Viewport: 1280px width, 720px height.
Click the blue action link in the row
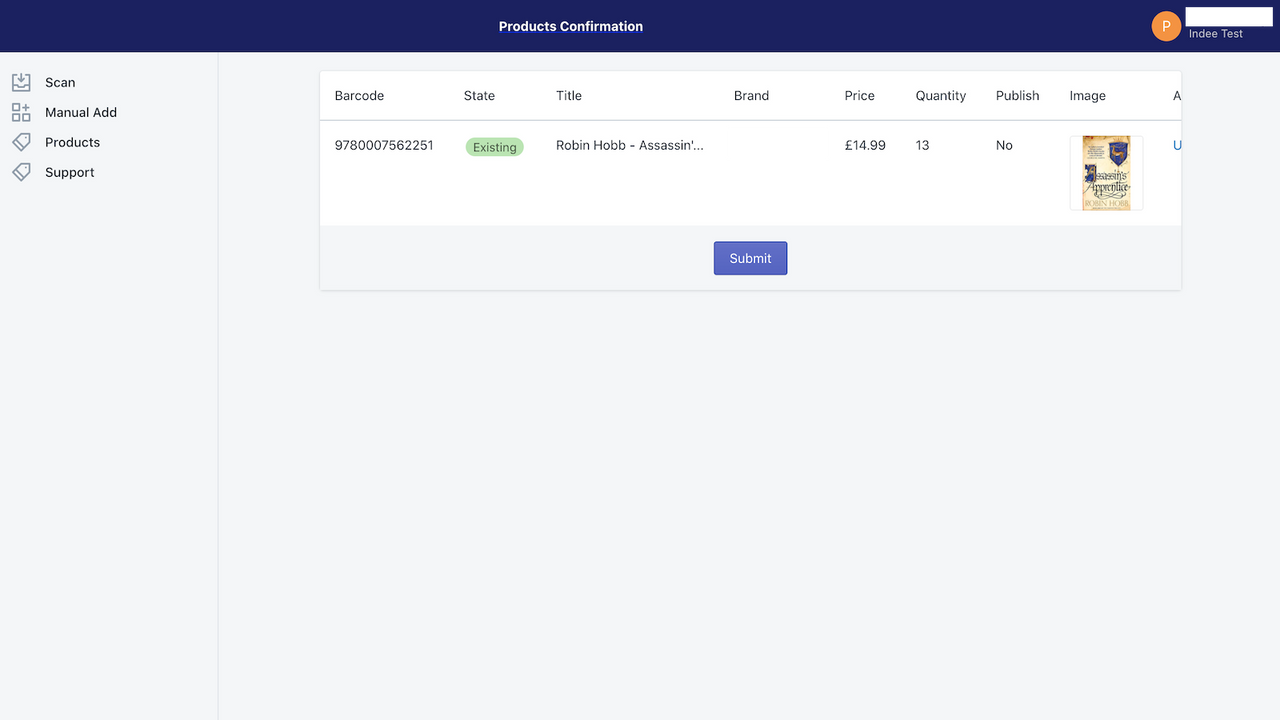(x=1177, y=145)
